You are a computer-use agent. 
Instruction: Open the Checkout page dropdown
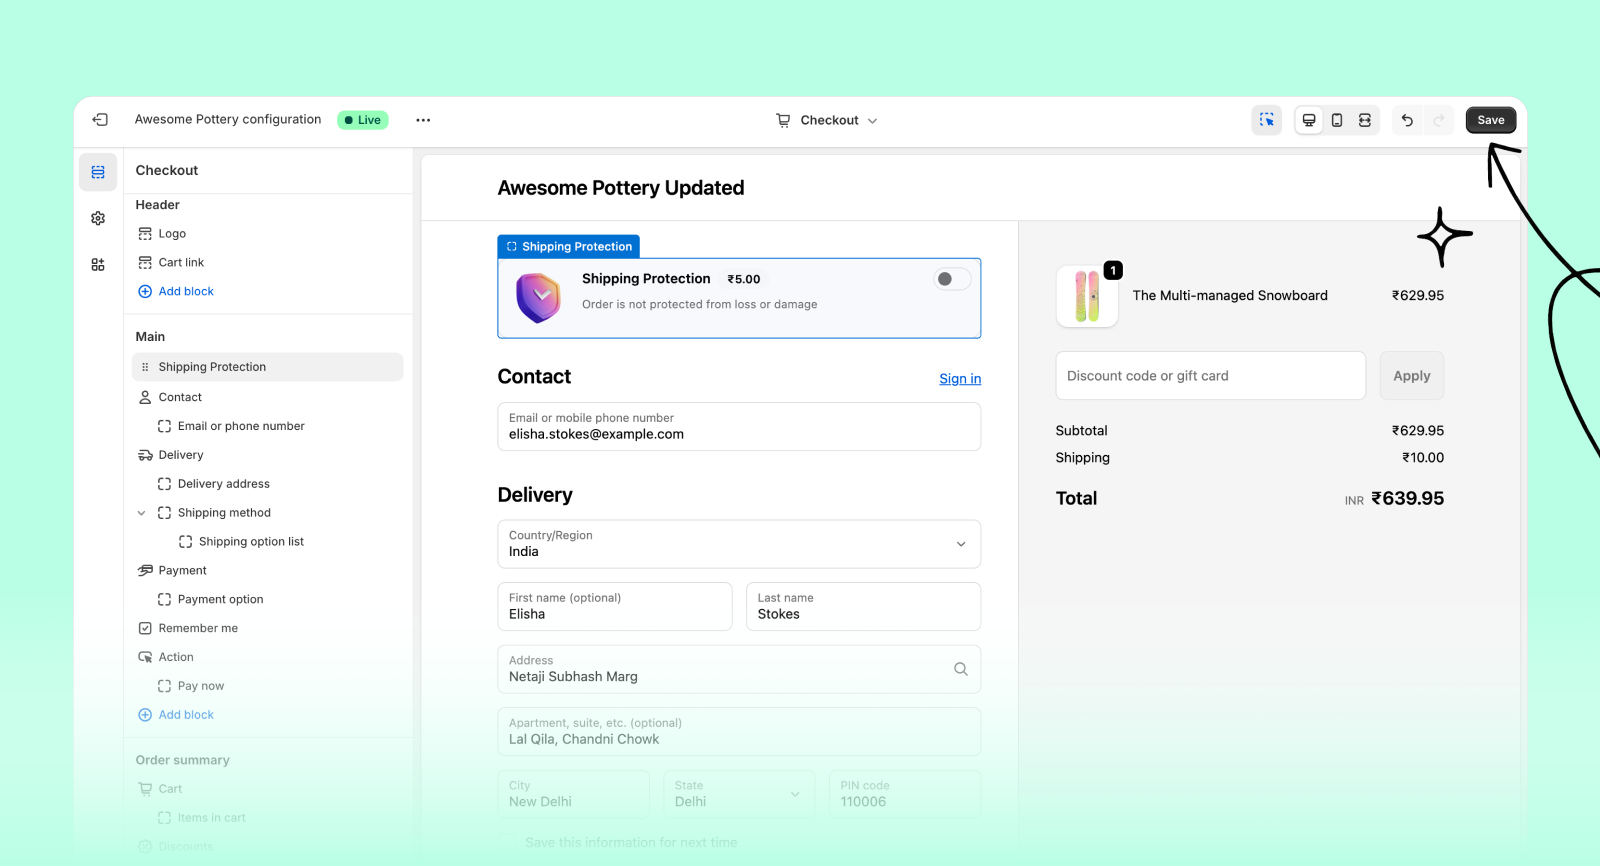point(828,120)
